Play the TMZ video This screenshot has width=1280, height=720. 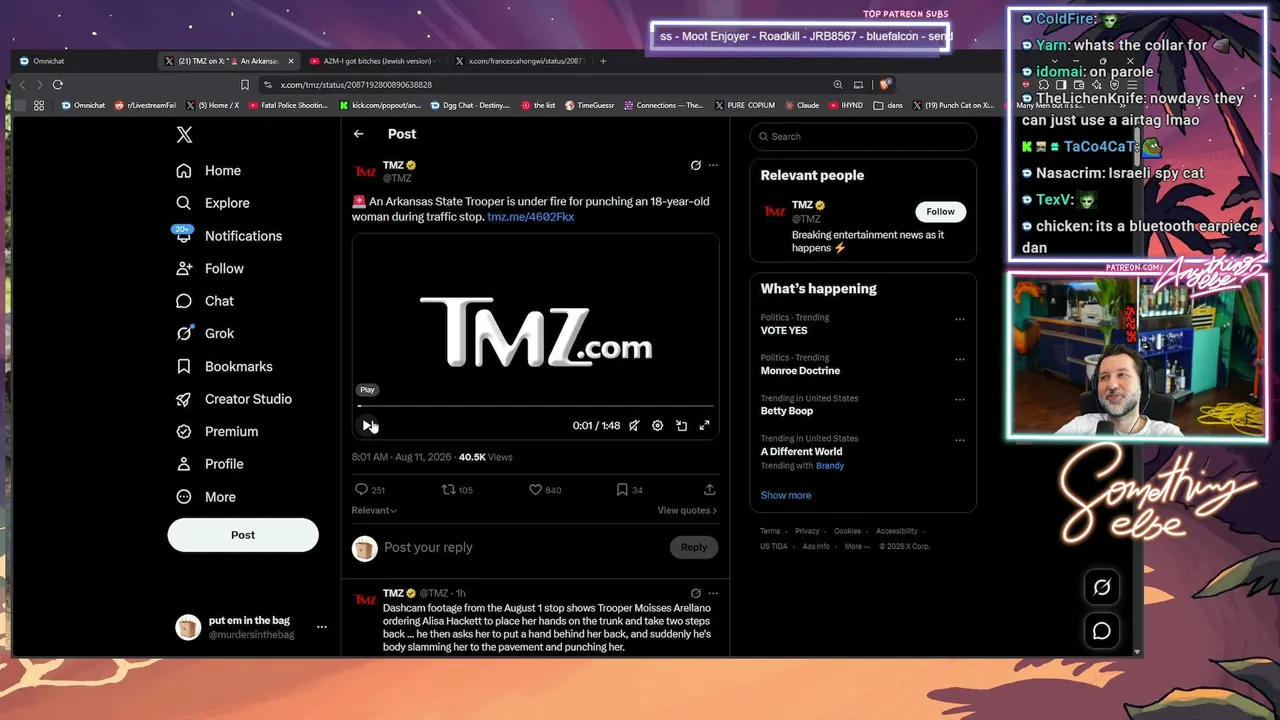(x=368, y=426)
